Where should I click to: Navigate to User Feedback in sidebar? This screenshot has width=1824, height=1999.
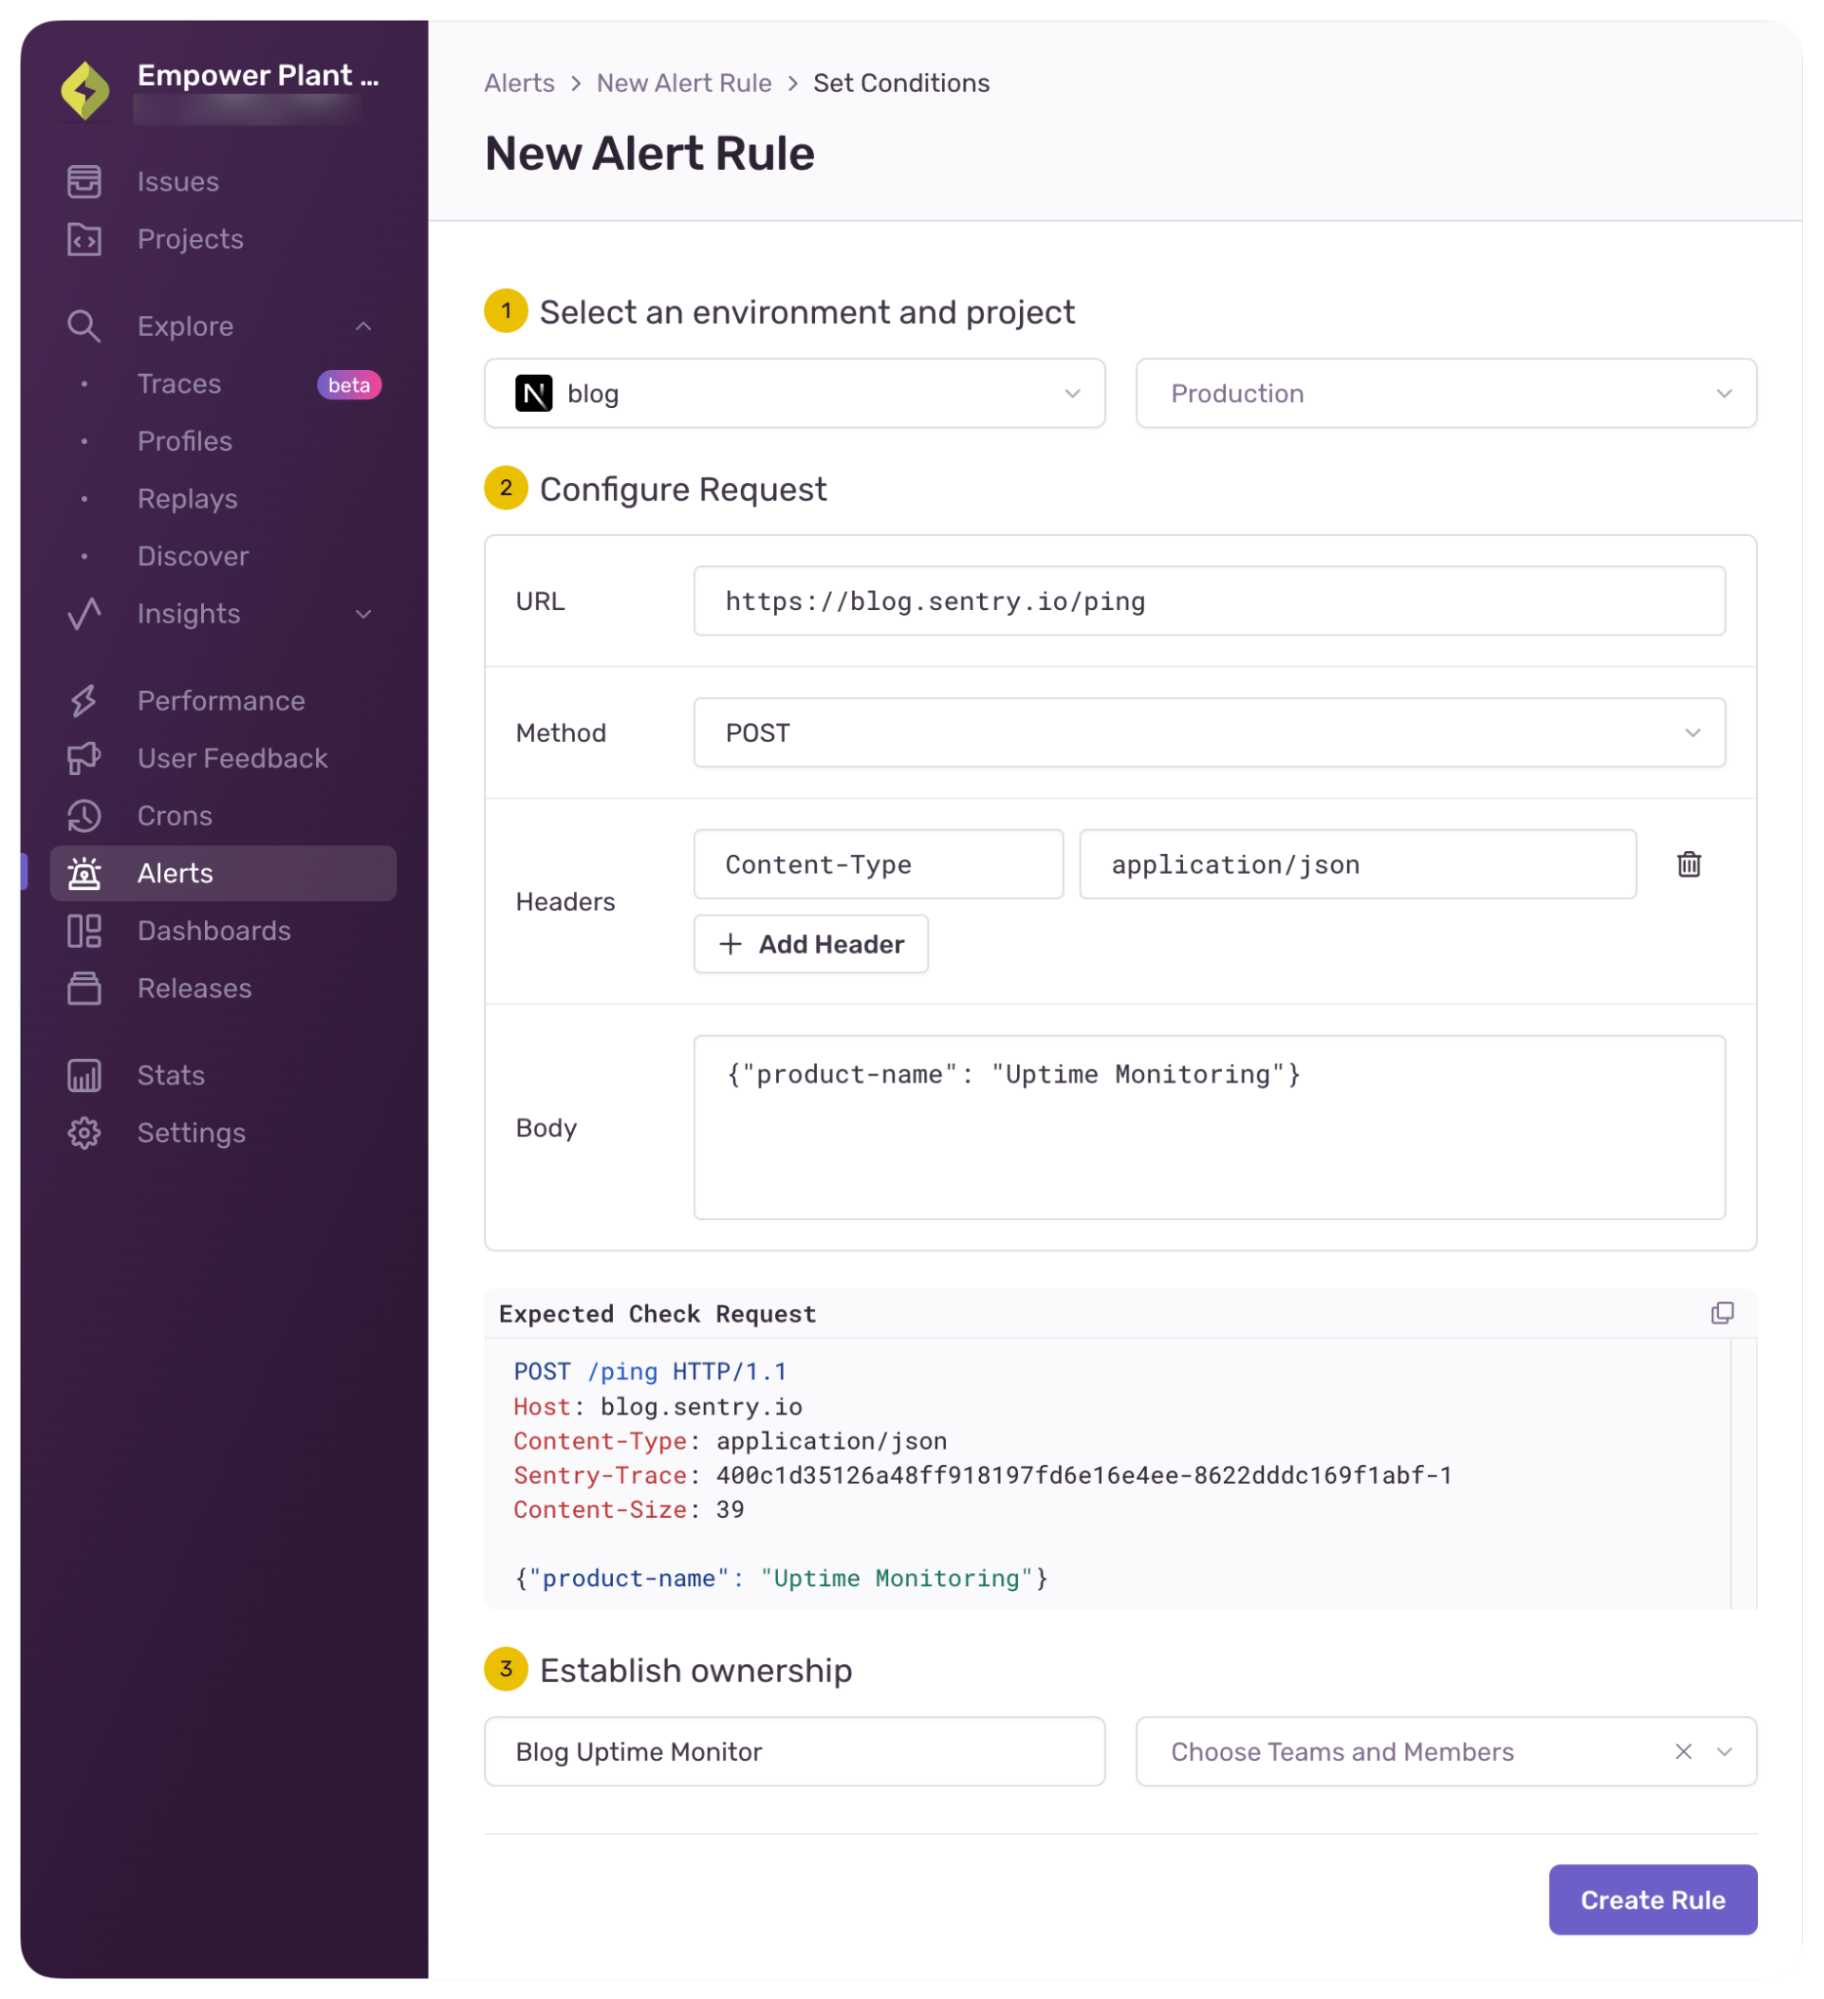233,759
